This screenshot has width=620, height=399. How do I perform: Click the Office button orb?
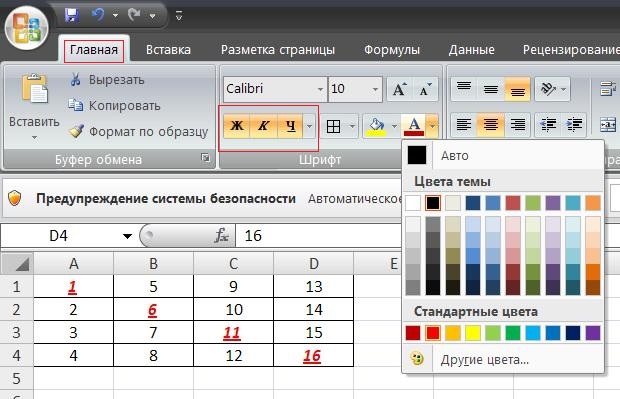pos(26,28)
